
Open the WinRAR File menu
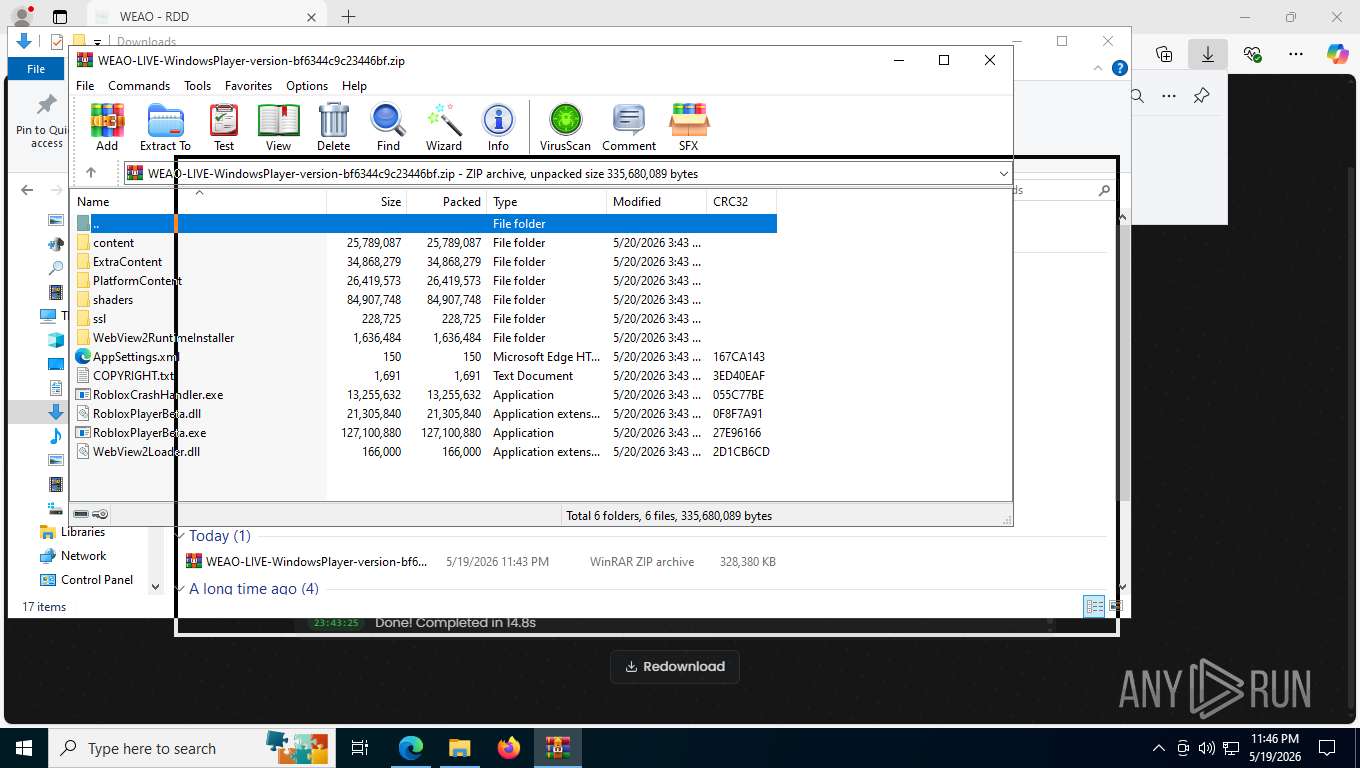[85, 86]
